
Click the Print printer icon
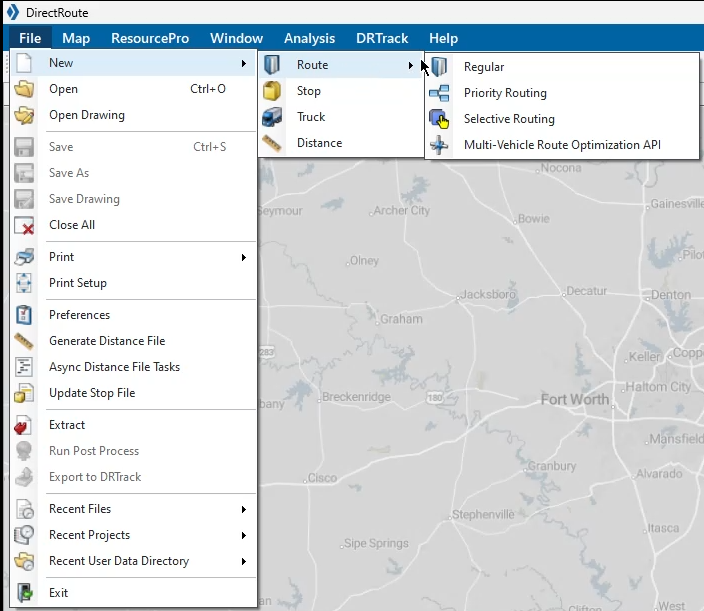[x=24, y=257]
